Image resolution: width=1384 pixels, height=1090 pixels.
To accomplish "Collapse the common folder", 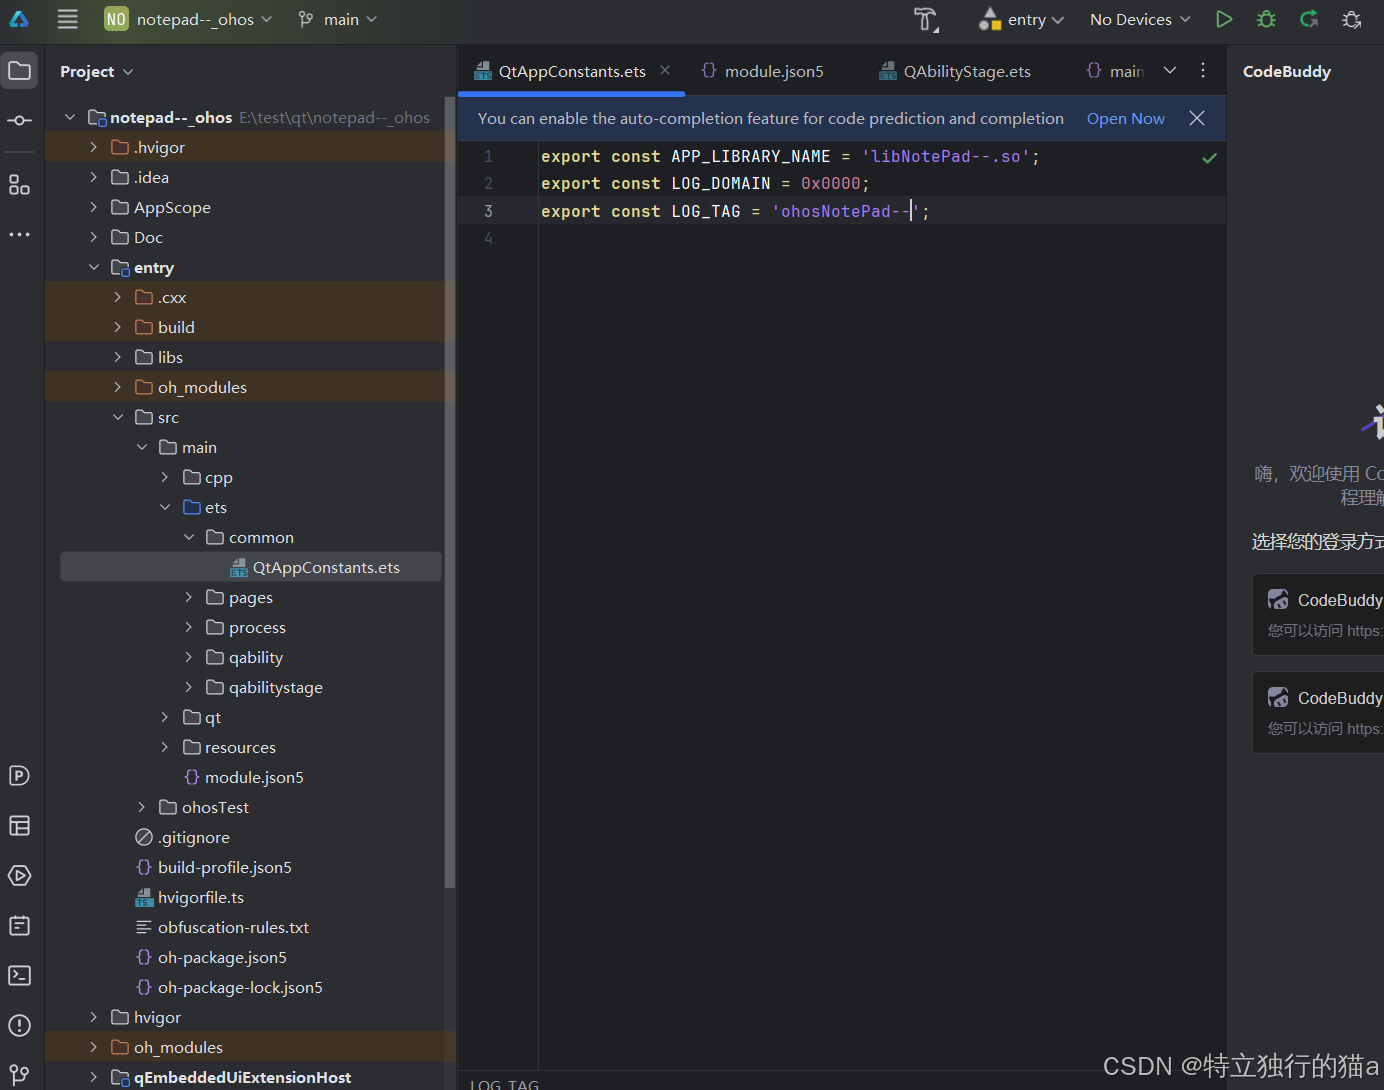I will [190, 537].
